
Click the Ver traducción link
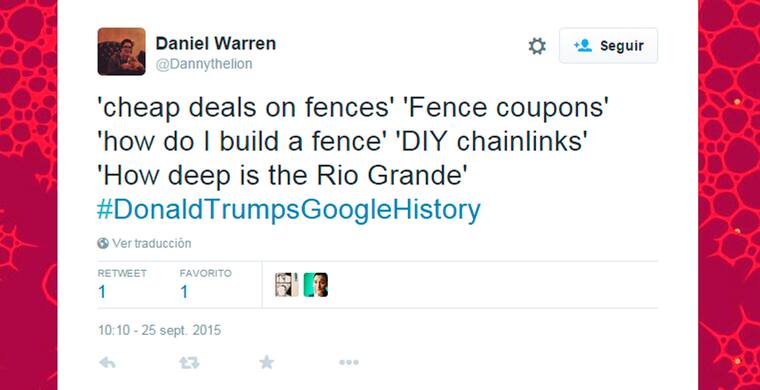[152, 243]
